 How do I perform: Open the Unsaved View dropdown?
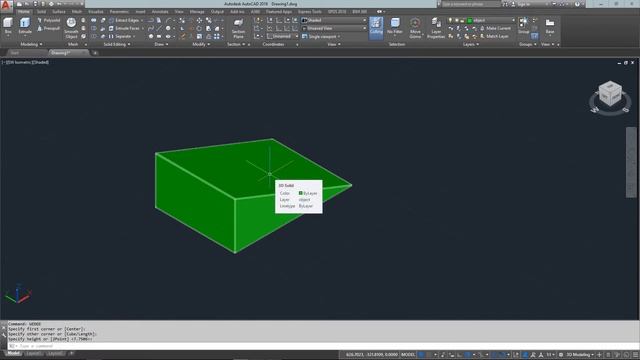(x=334, y=28)
